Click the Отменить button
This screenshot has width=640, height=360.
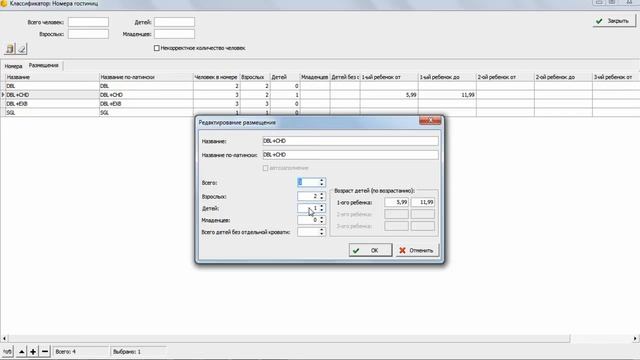coord(417,250)
